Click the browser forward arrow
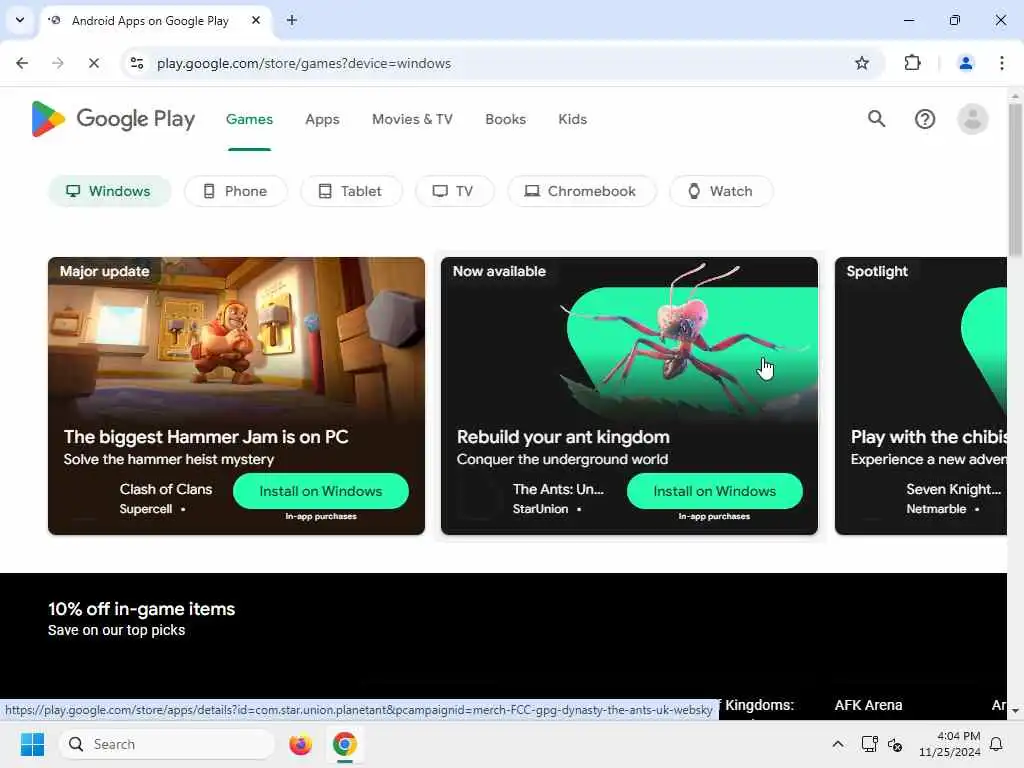 (58, 63)
